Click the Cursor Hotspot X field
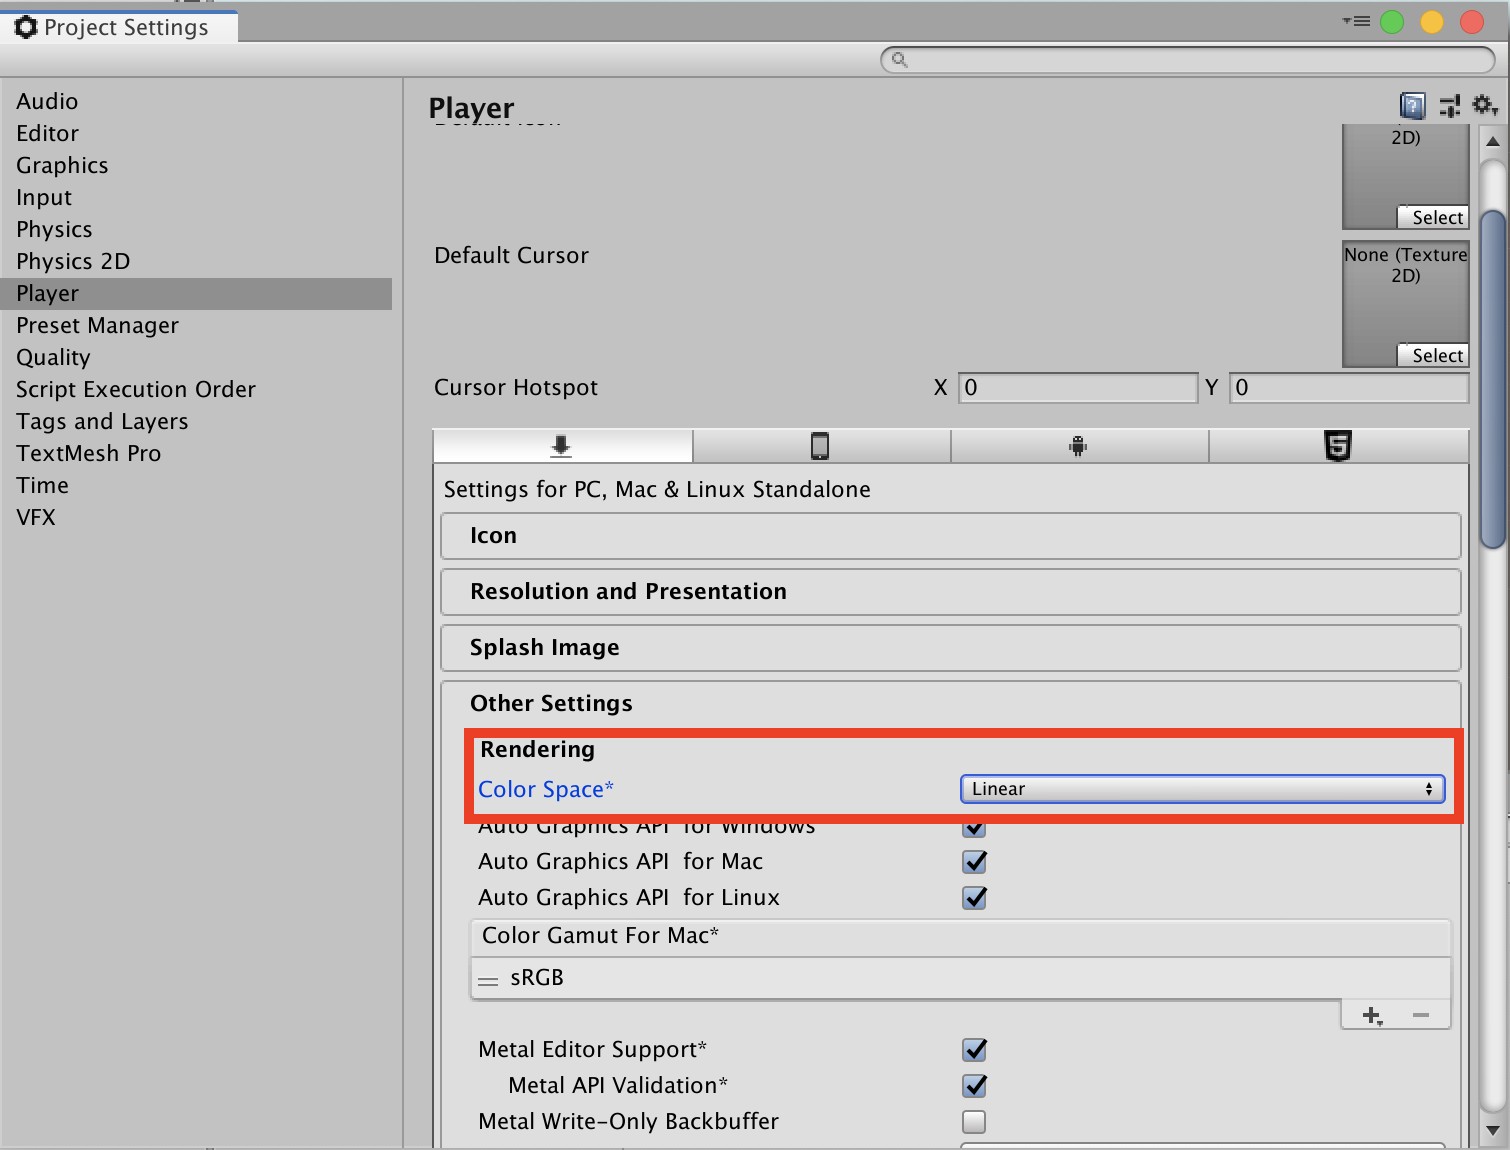Image resolution: width=1510 pixels, height=1150 pixels. click(x=1077, y=388)
